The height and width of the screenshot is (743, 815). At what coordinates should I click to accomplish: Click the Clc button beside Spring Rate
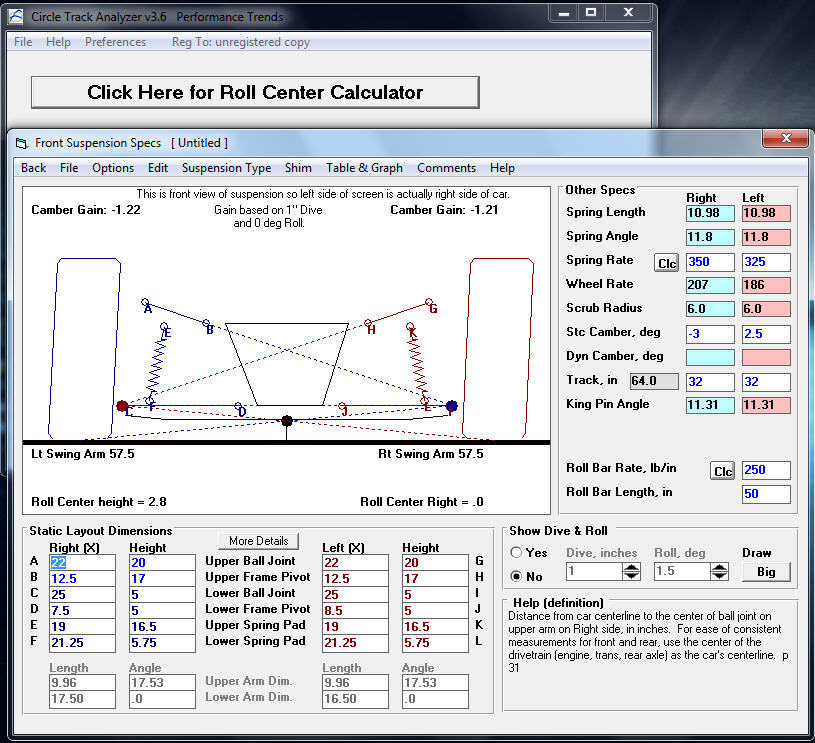point(666,263)
